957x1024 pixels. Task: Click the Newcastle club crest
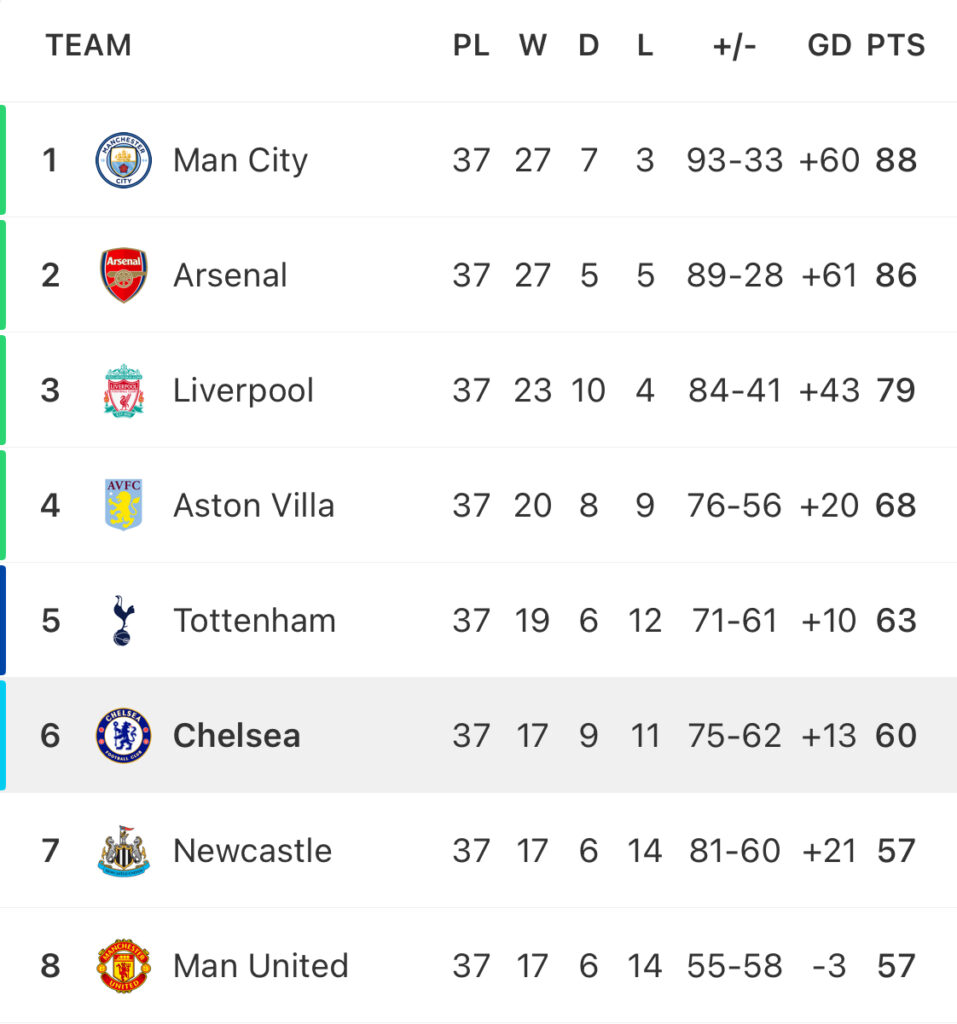coord(123,850)
